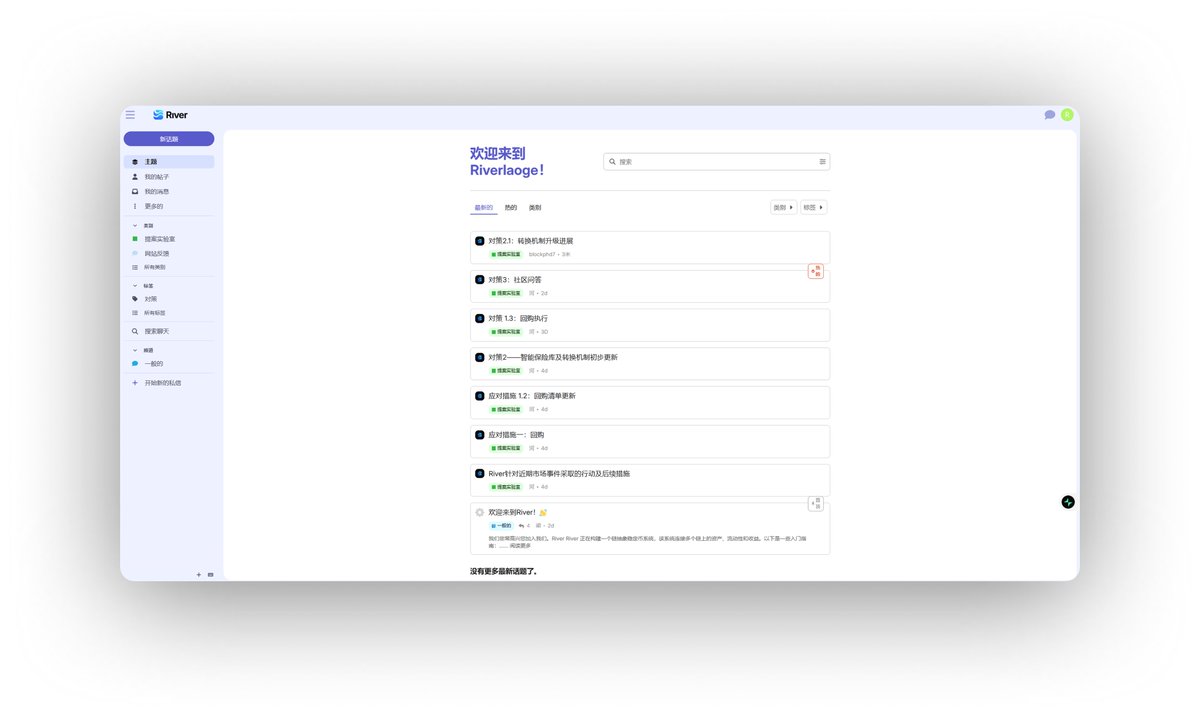Switch to the 最新的 tab
The height and width of the screenshot is (716, 1200).
click(x=483, y=208)
